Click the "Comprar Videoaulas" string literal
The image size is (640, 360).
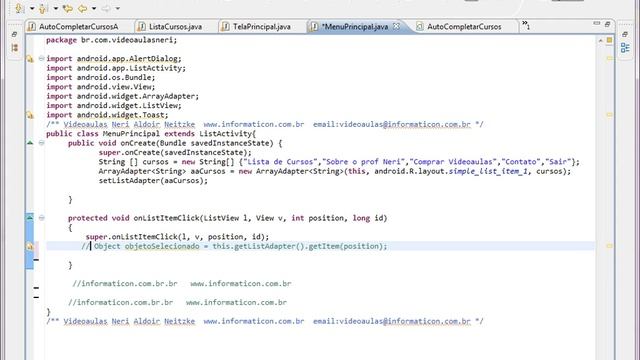tap(453, 162)
